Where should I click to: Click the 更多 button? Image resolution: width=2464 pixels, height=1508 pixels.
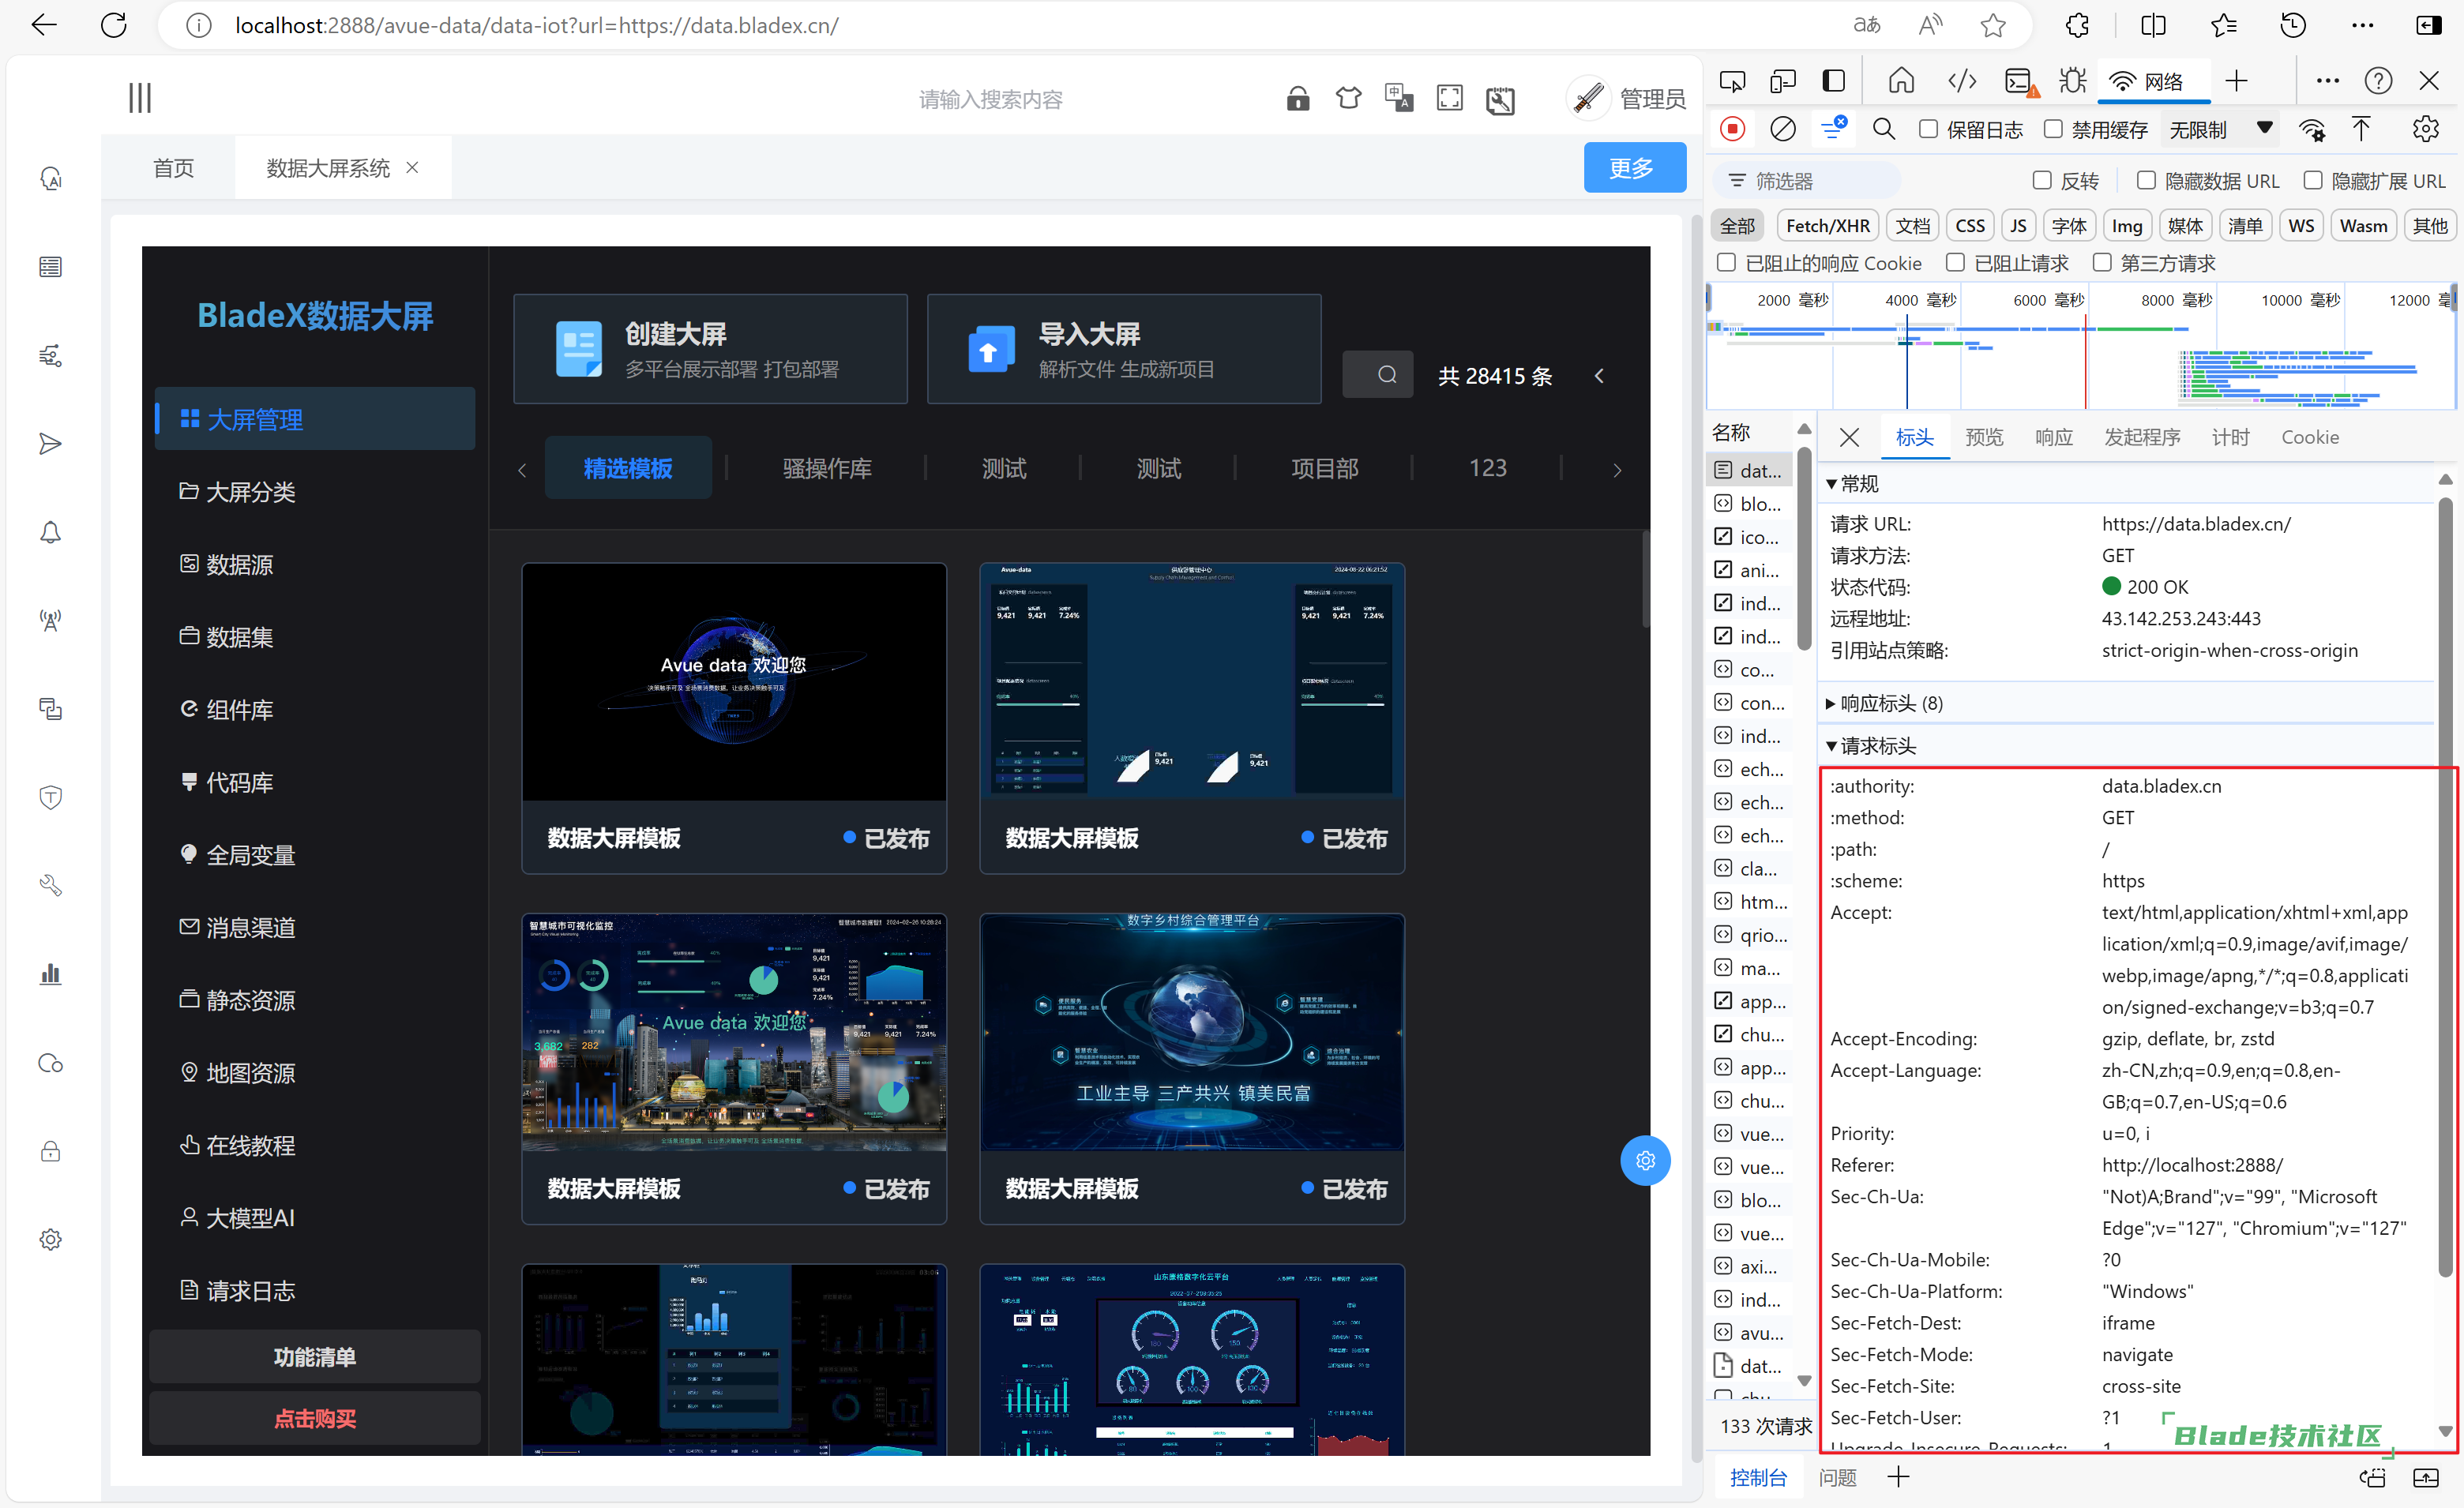point(1634,167)
